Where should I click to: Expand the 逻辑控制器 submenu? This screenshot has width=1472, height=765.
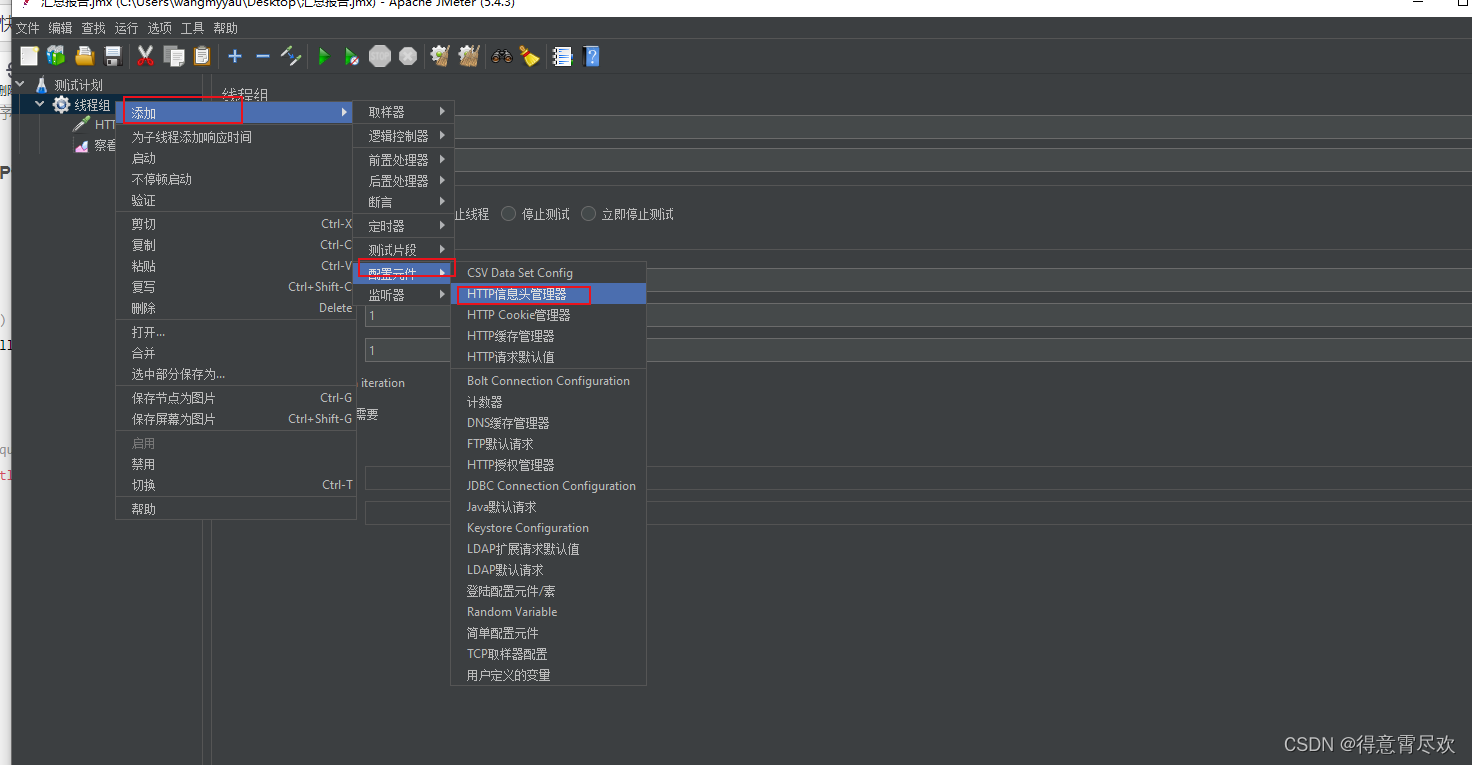click(x=404, y=136)
